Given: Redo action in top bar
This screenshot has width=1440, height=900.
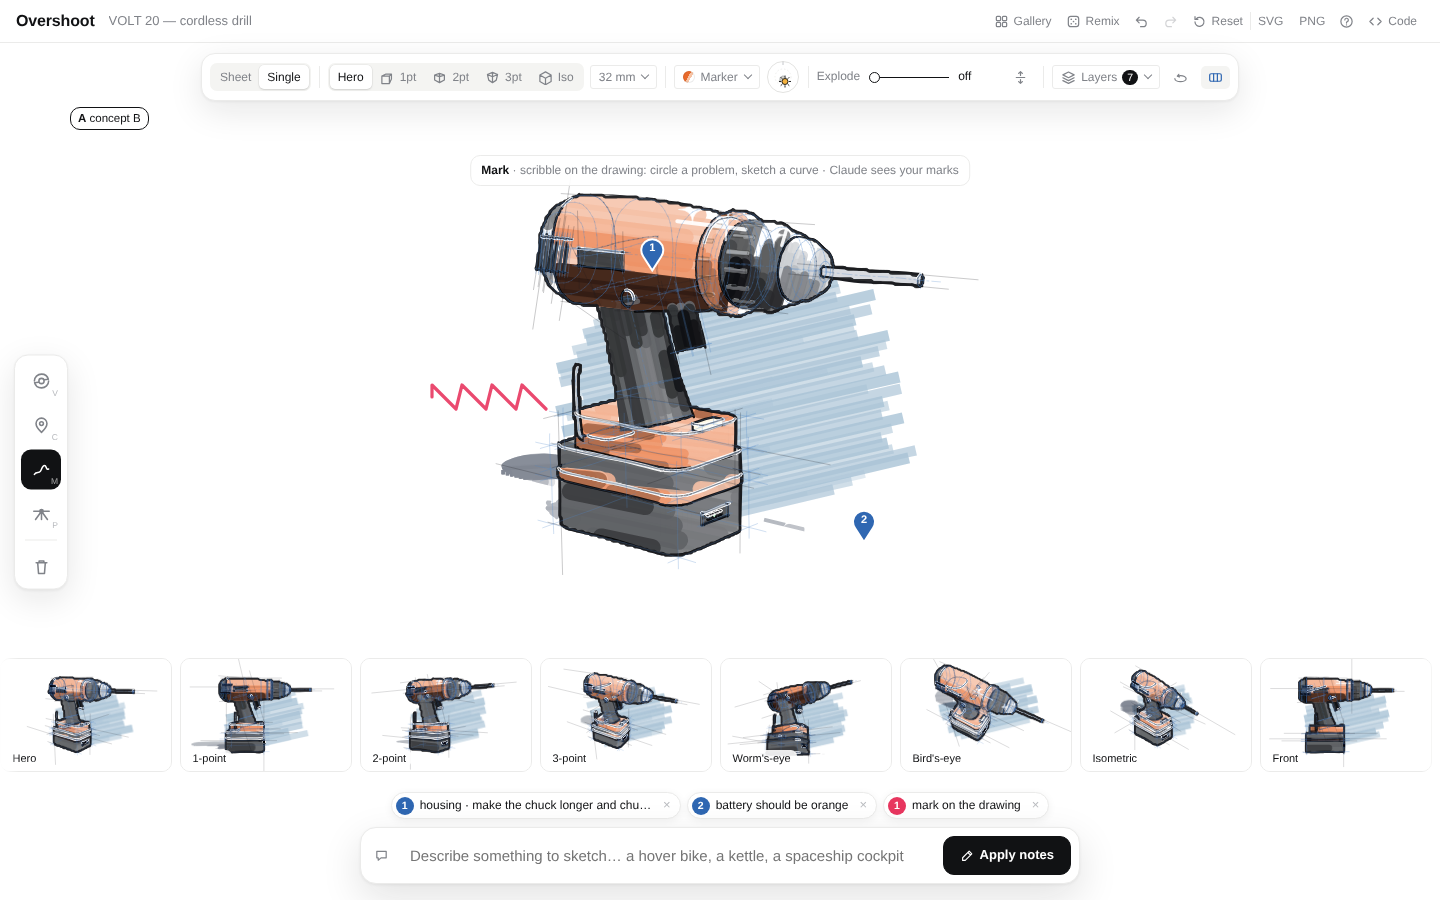Looking at the screenshot, I should coord(1170,21).
